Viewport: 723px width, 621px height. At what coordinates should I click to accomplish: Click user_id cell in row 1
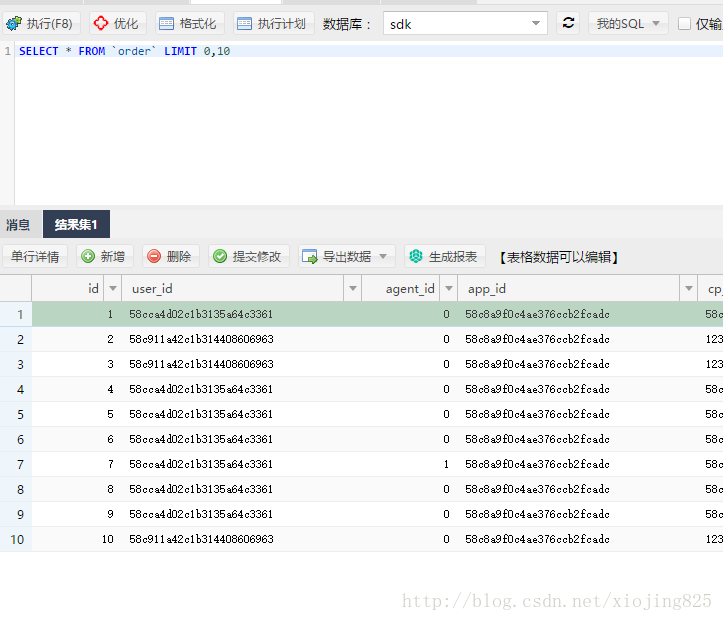click(x=242, y=314)
